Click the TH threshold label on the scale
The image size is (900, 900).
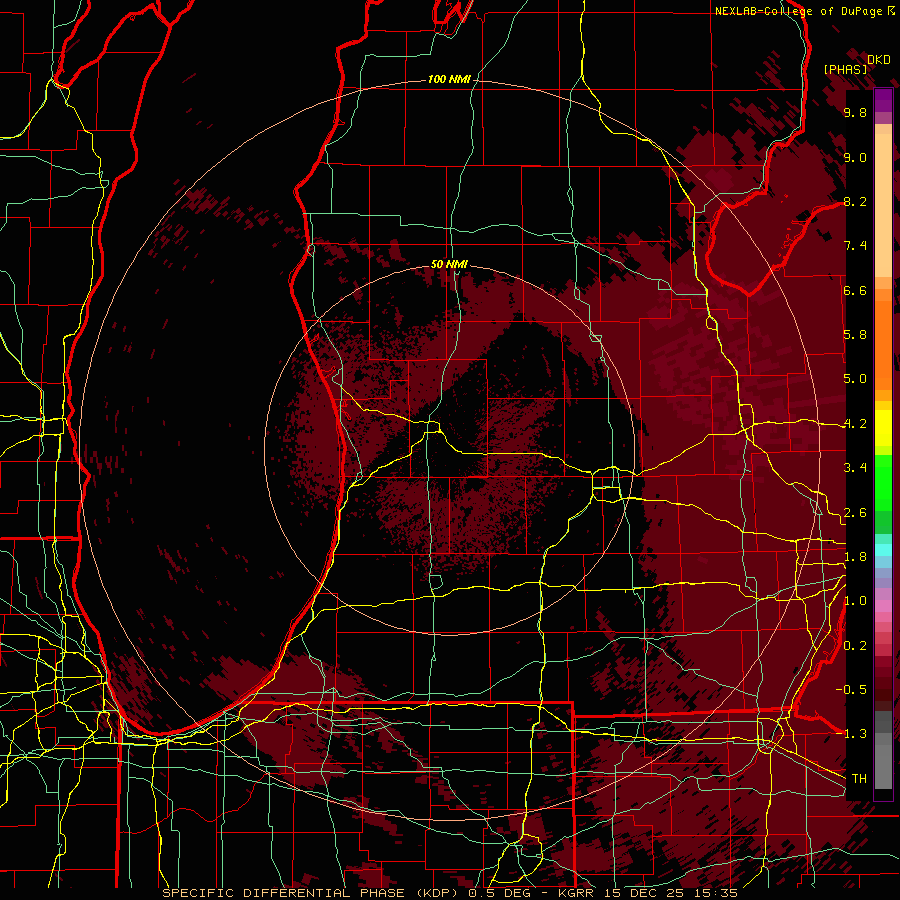pos(859,779)
